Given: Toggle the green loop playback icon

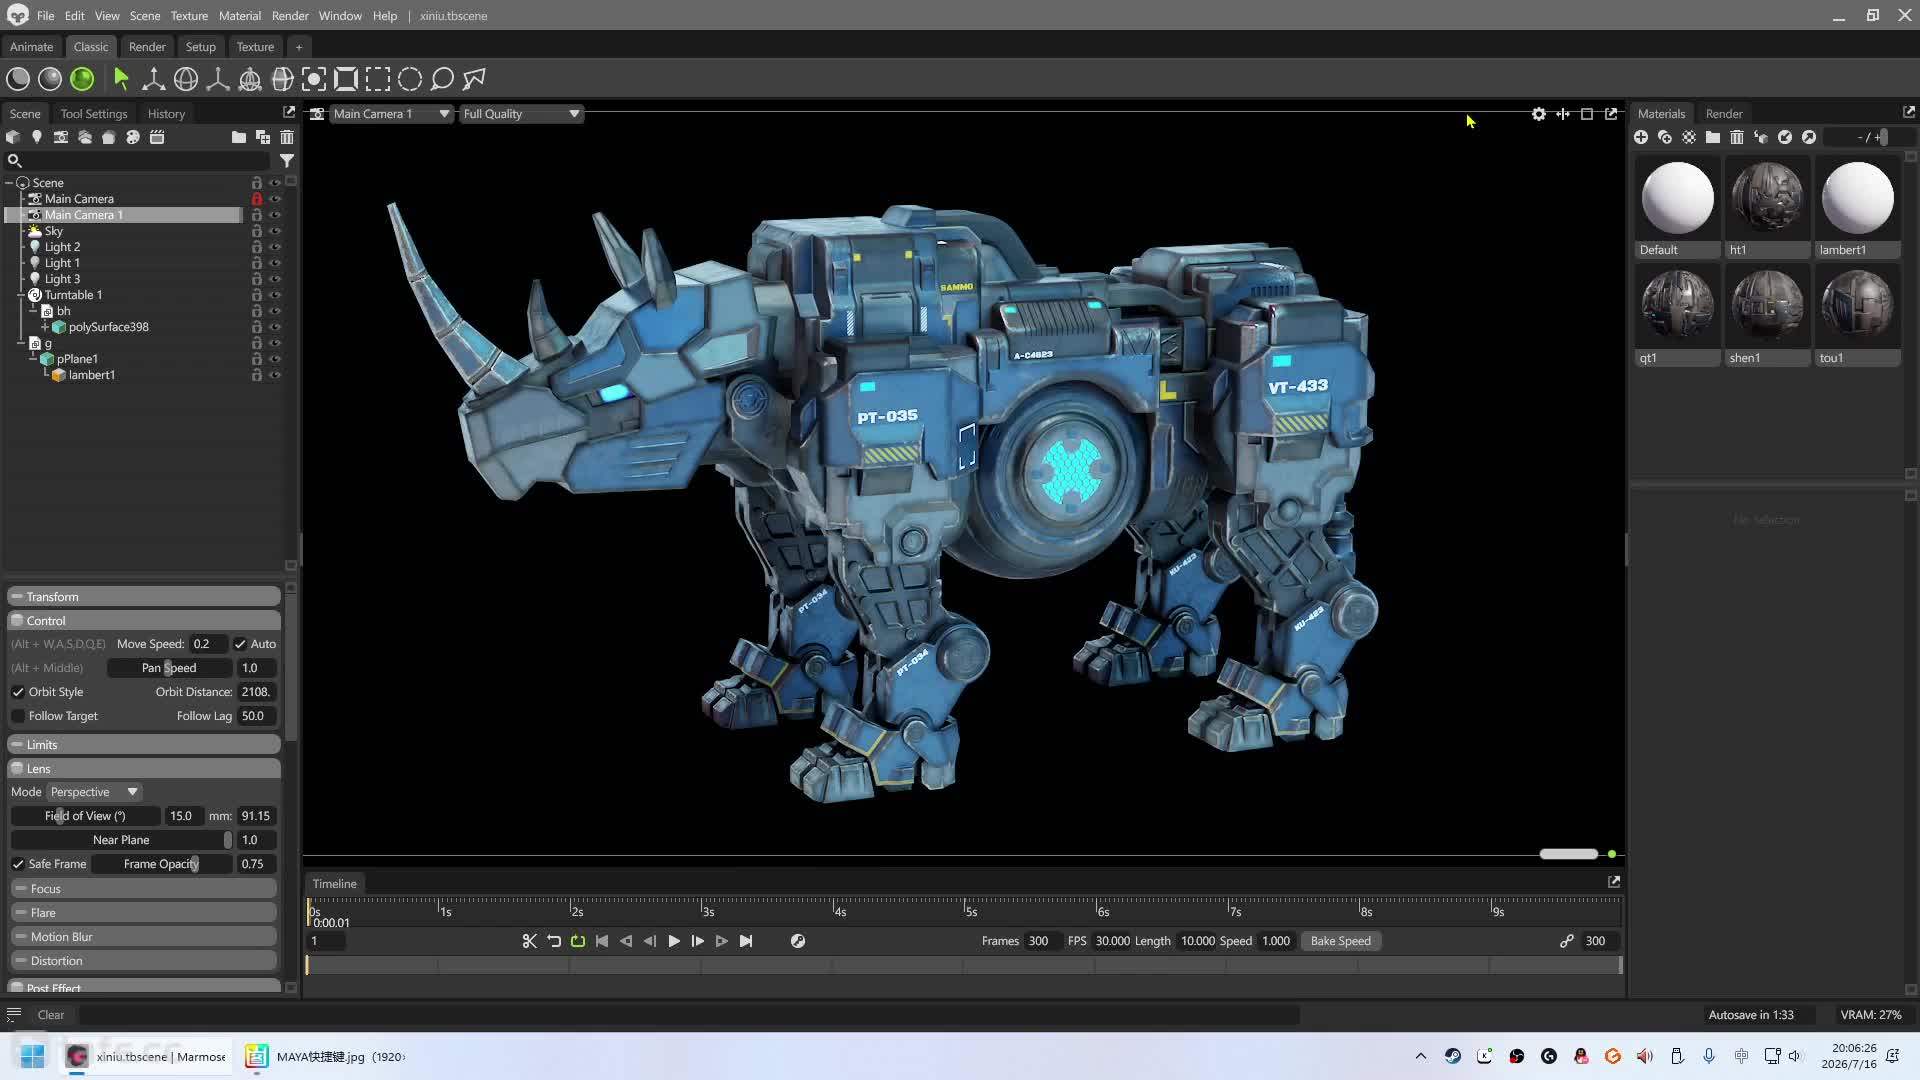Looking at the screenshot, I should (x=578, y=941).
